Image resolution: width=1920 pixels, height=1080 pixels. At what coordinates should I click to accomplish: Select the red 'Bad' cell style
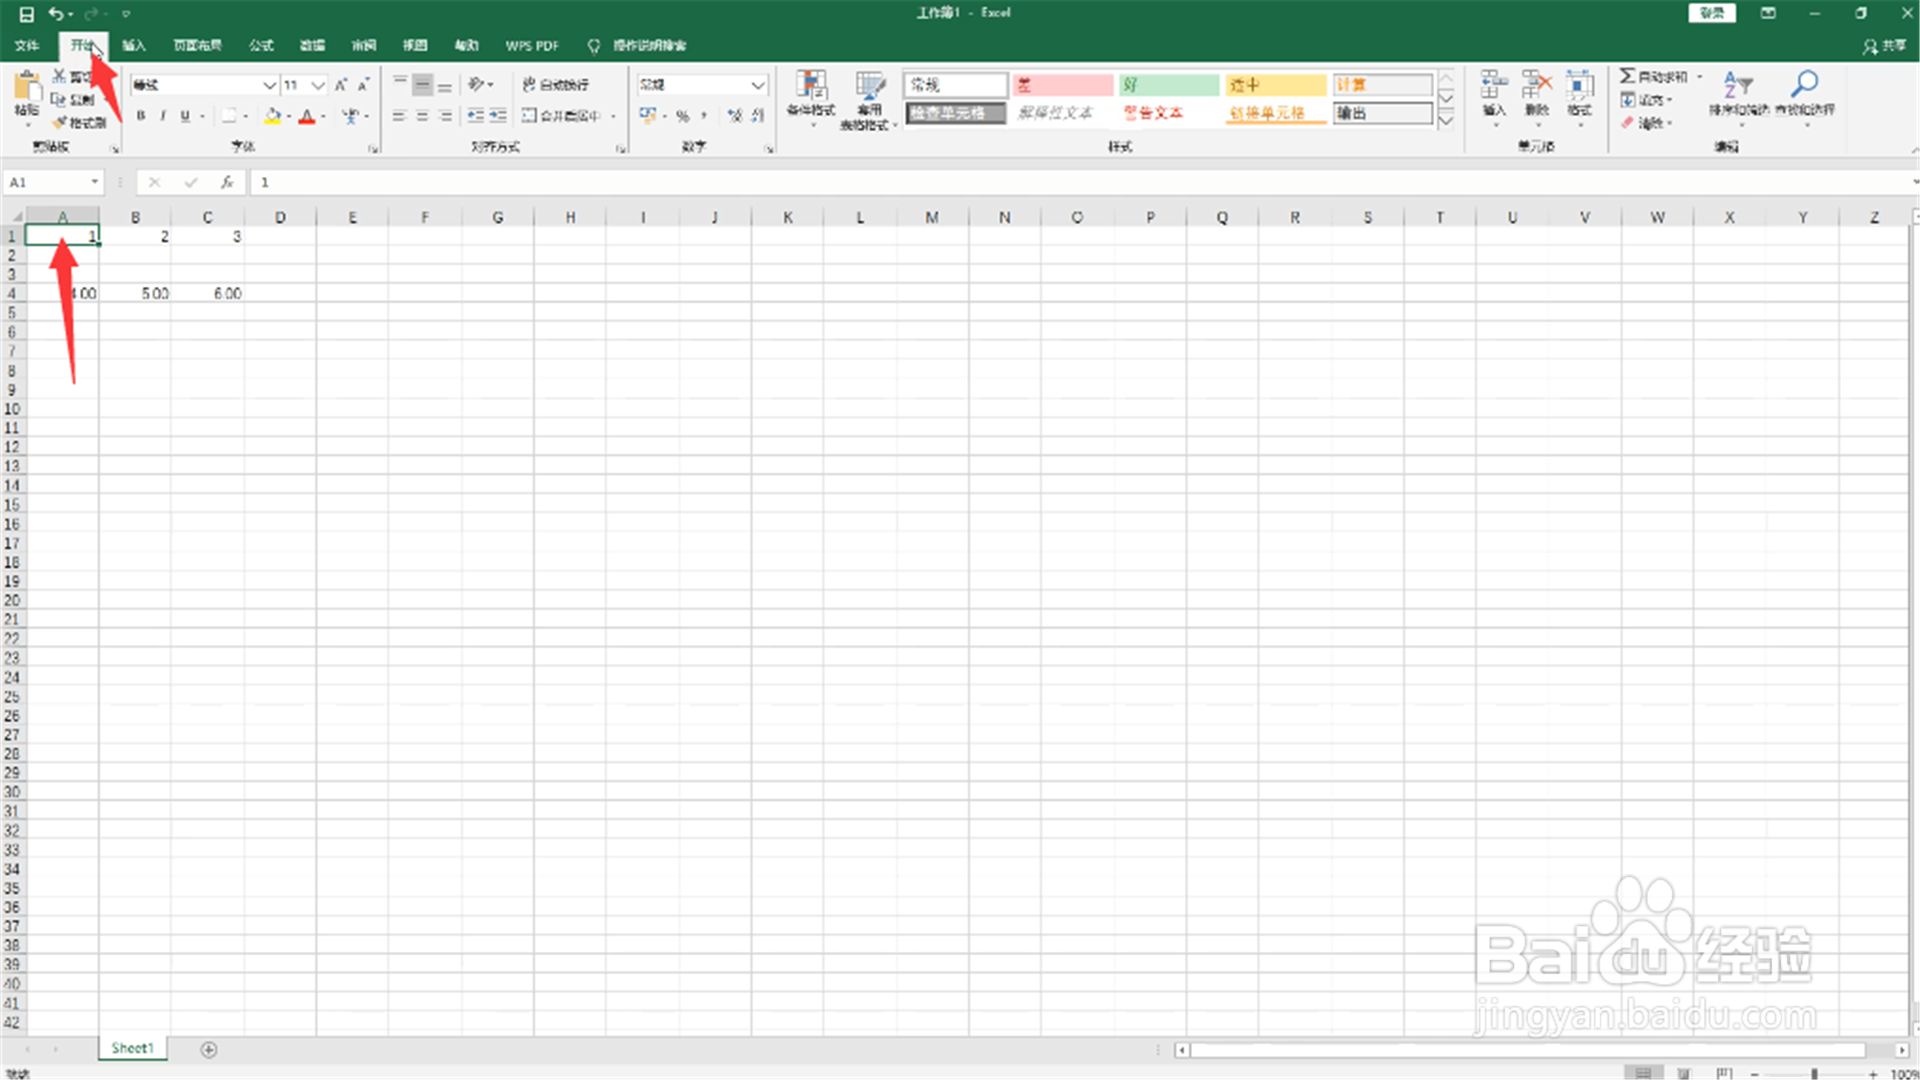(x=1062, y=85)
